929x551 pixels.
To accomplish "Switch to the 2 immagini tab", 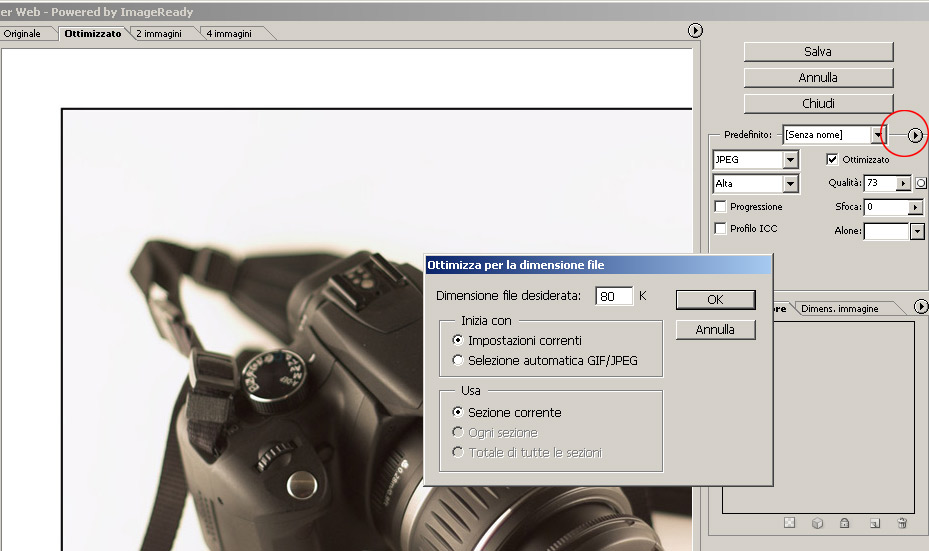I will point(159,33).
